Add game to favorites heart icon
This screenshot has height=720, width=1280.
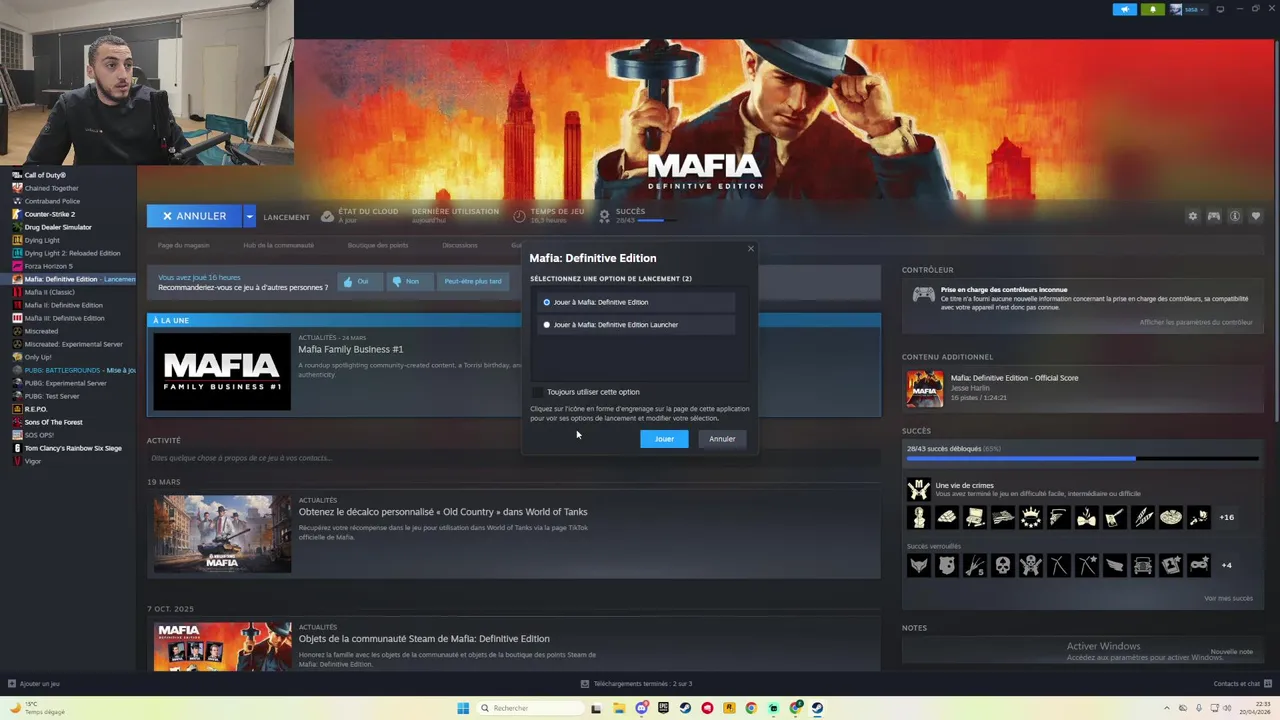(x=1256, y=216)
